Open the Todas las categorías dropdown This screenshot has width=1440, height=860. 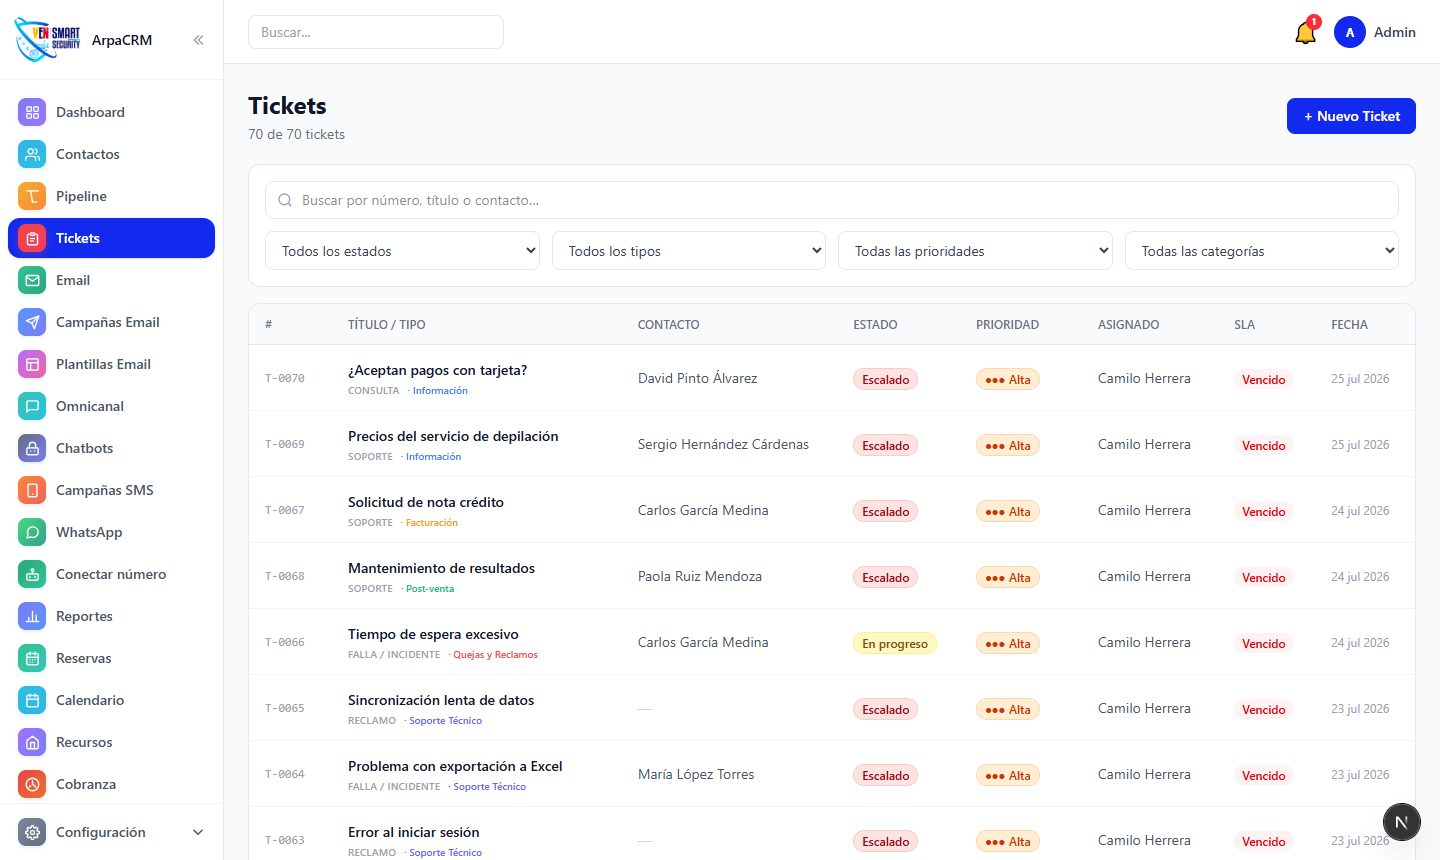pos(1262,251)
